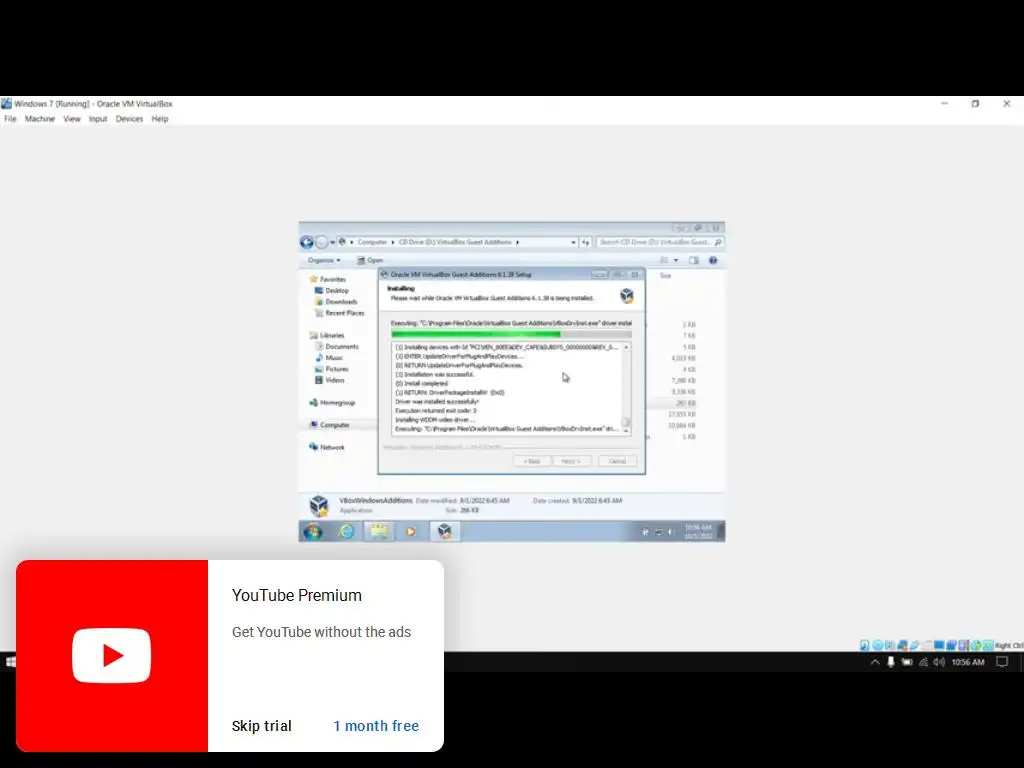Click the display settings status bar icon
Image resolution: width=1024 pixels, height=768 pixels.
click(940, 645)
